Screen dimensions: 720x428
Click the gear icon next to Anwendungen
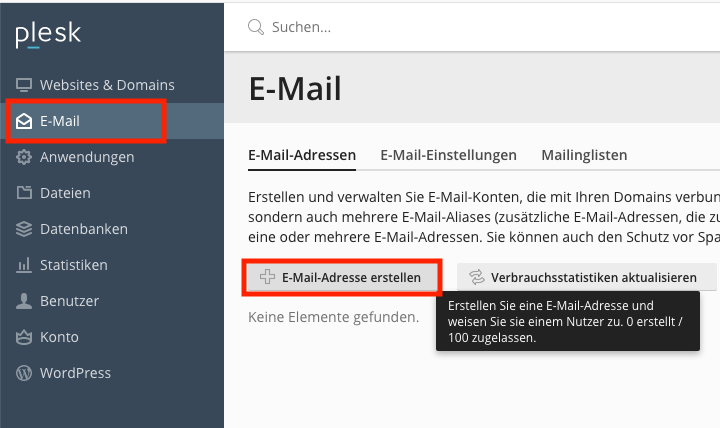coord(24,157)
